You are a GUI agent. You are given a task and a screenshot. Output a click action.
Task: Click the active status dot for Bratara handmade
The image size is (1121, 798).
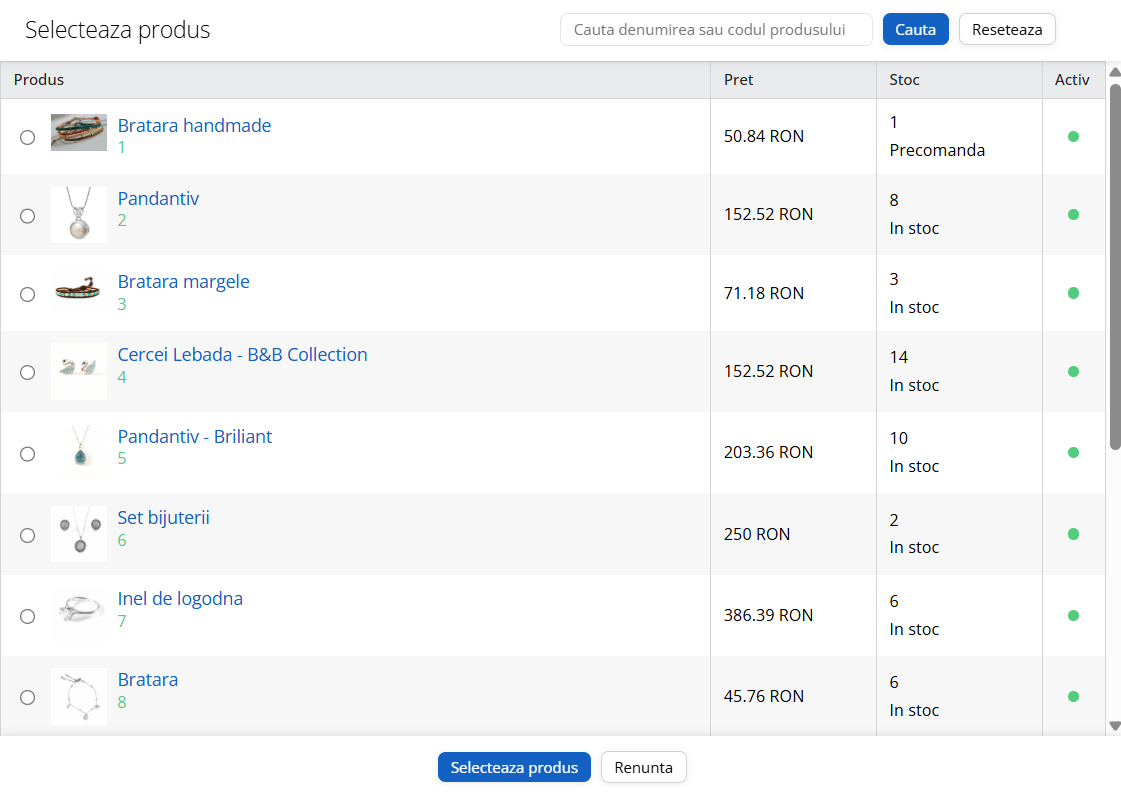(1073, 137)
